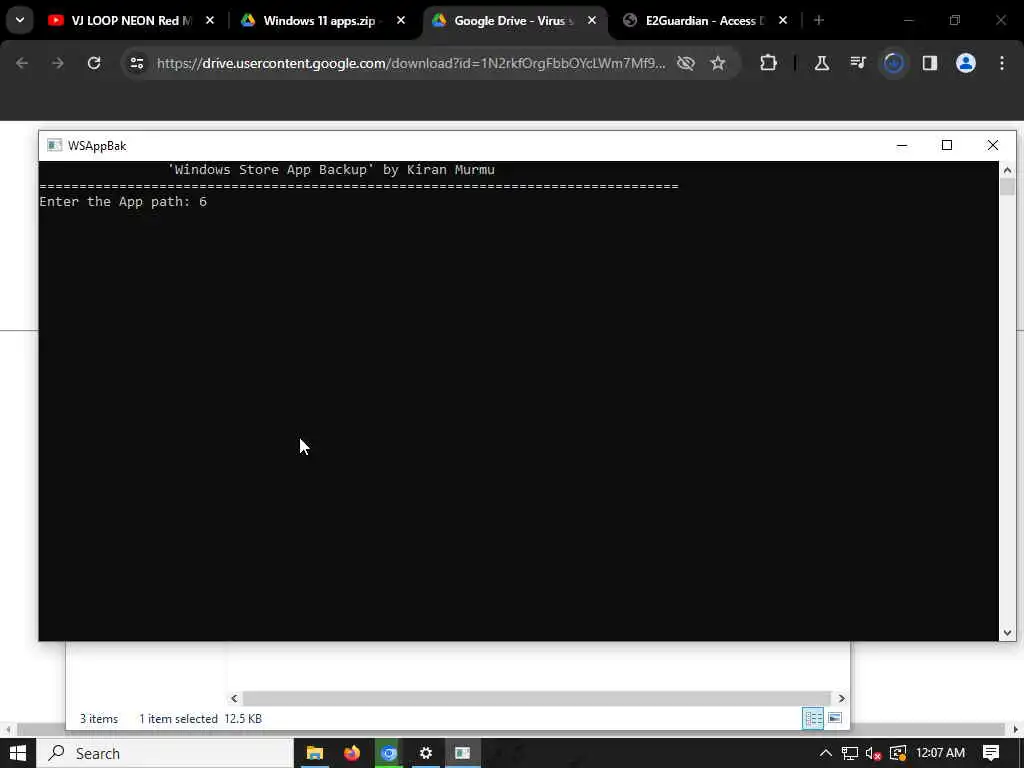Click the console scrollbar up arrow

pyautogui.click(x=1007, y=170)
